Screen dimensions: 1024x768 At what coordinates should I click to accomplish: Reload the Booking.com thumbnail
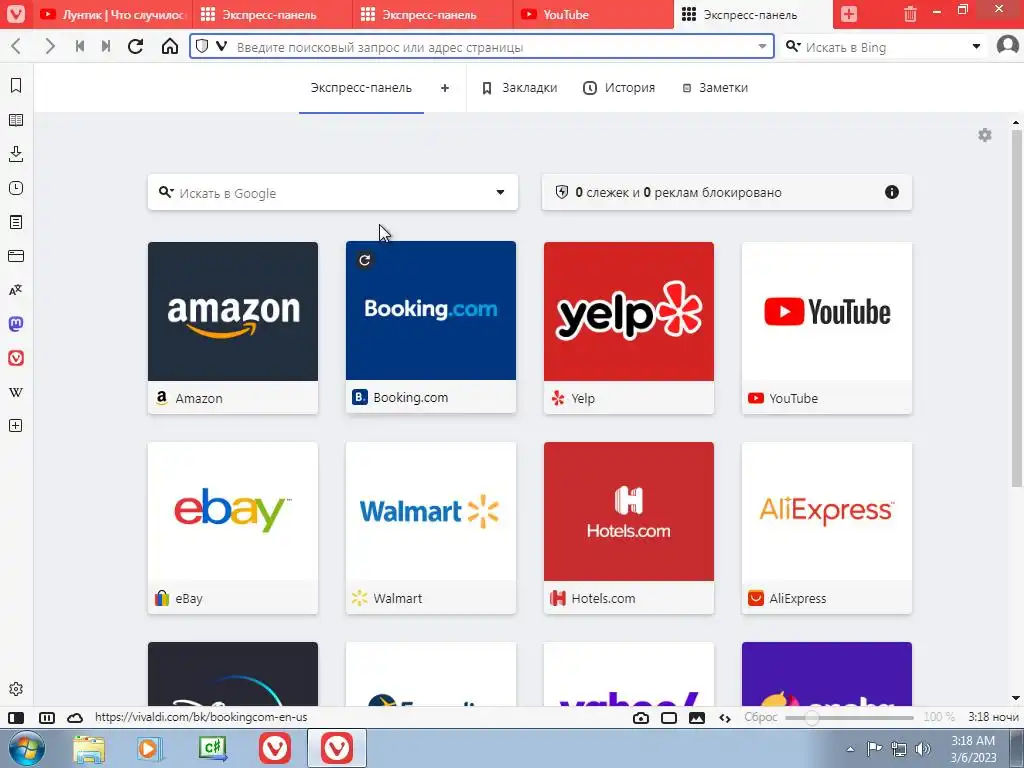364,261
